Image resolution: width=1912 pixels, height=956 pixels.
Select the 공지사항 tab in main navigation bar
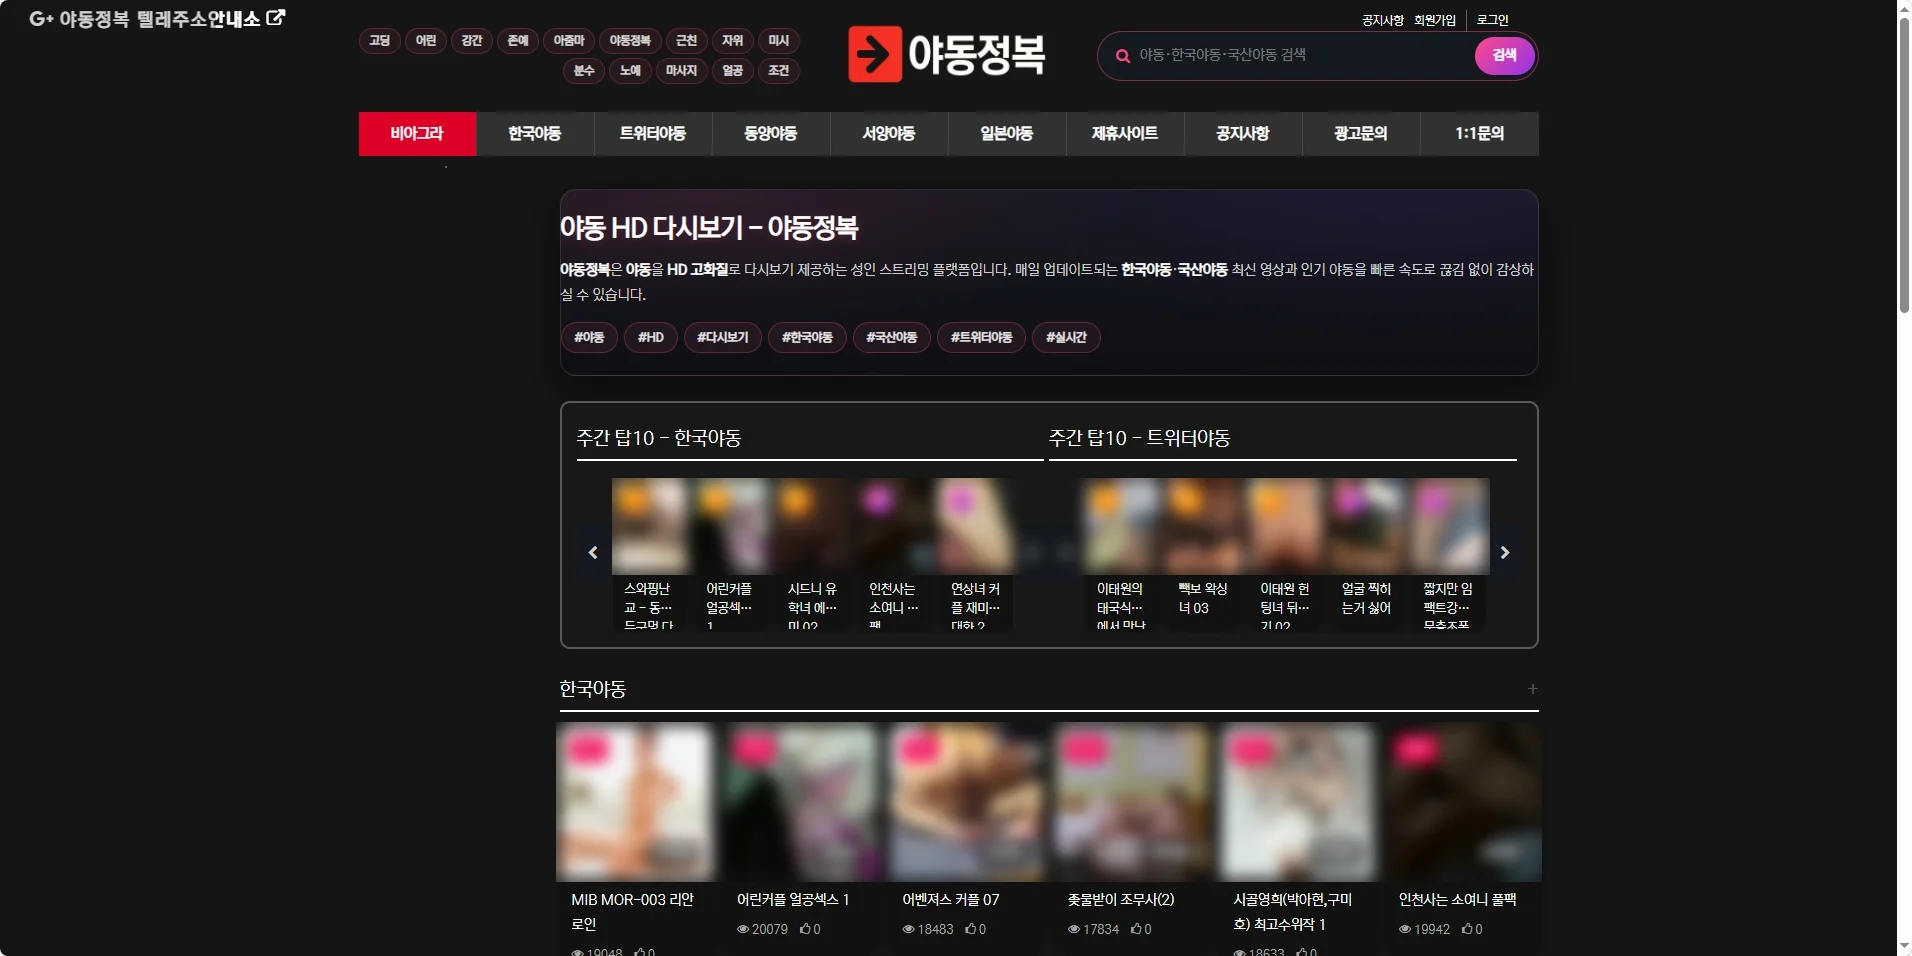click(1243, 133)
